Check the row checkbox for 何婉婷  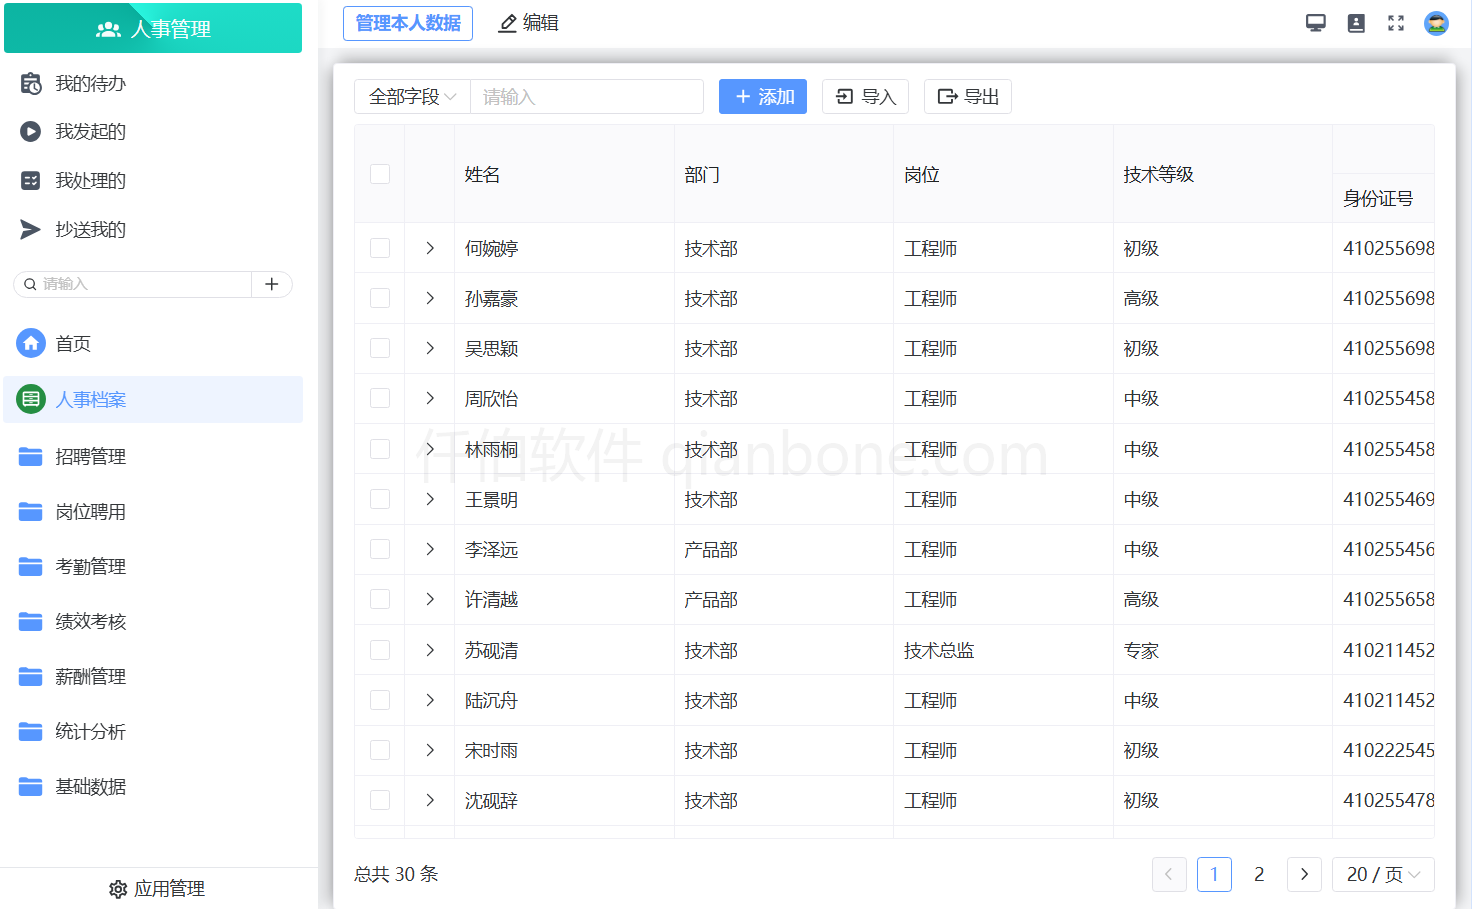379,248
